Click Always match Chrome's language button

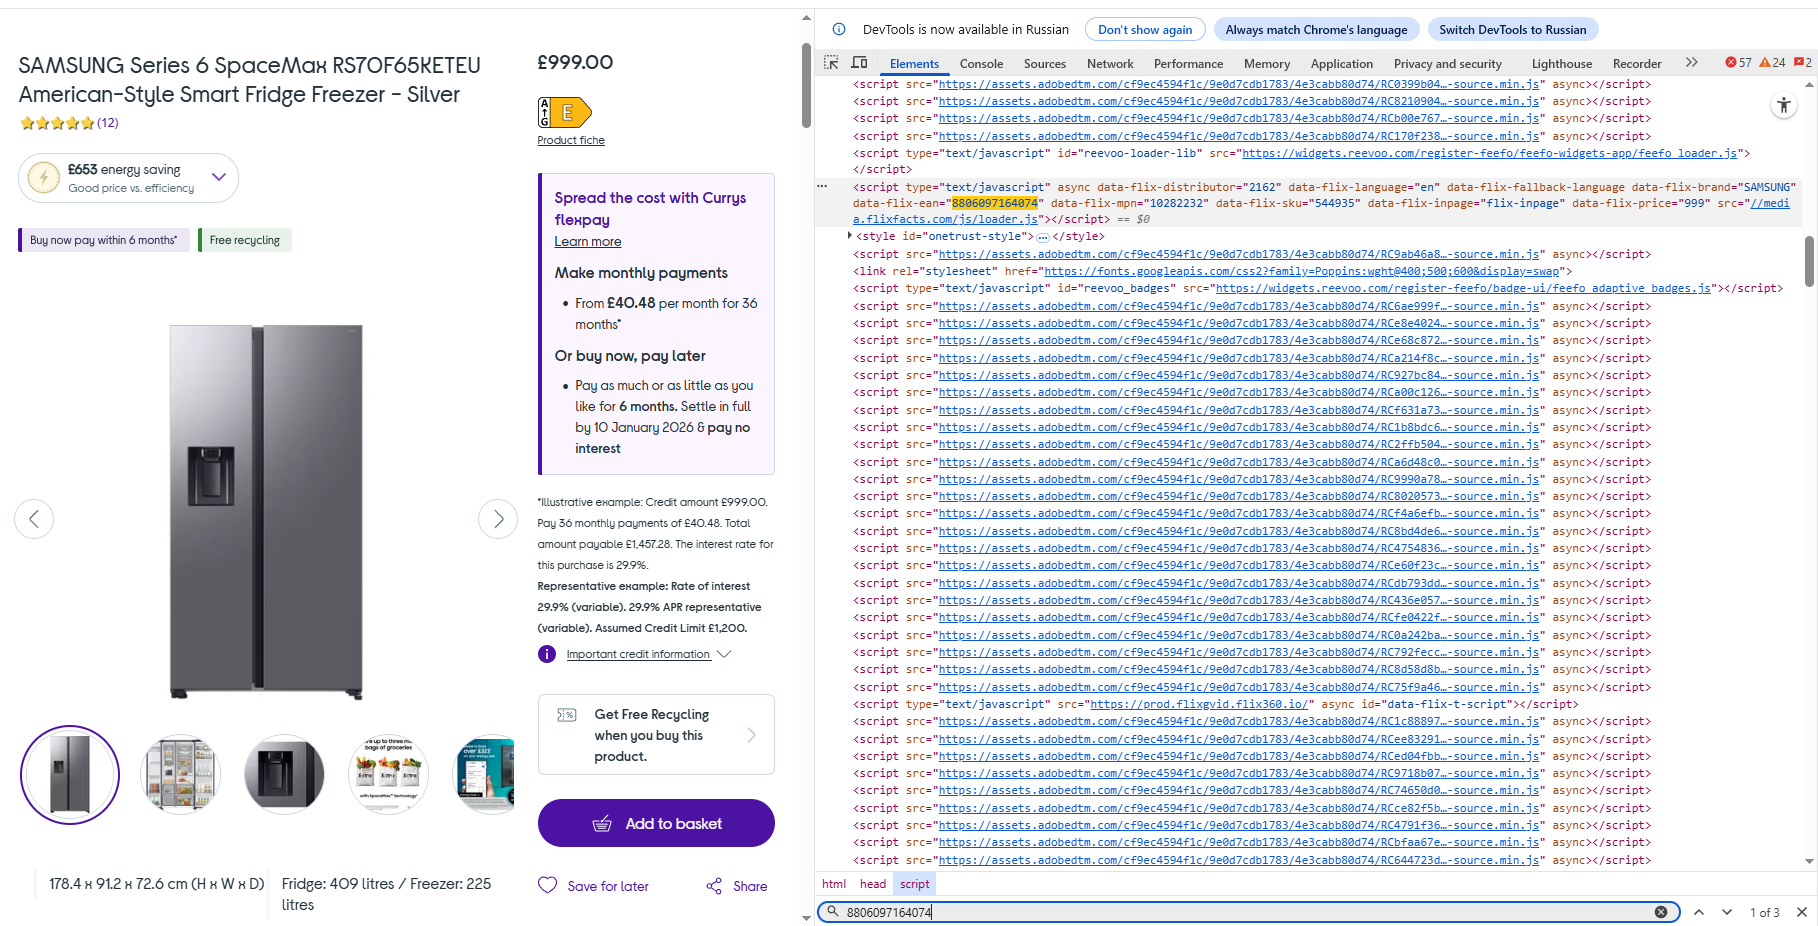point(1316,30)
